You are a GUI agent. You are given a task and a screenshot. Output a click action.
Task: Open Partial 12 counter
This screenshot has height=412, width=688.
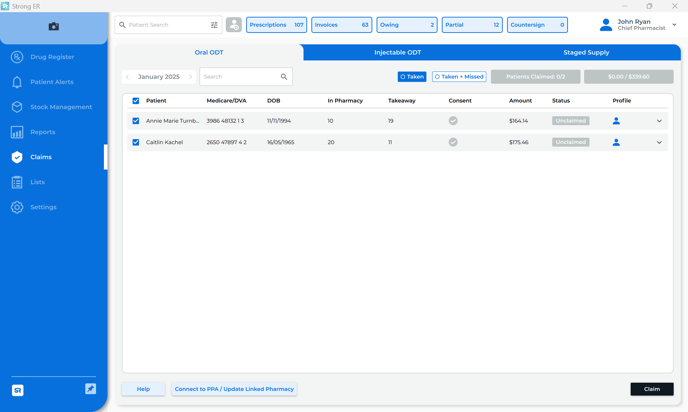point(472,25)
